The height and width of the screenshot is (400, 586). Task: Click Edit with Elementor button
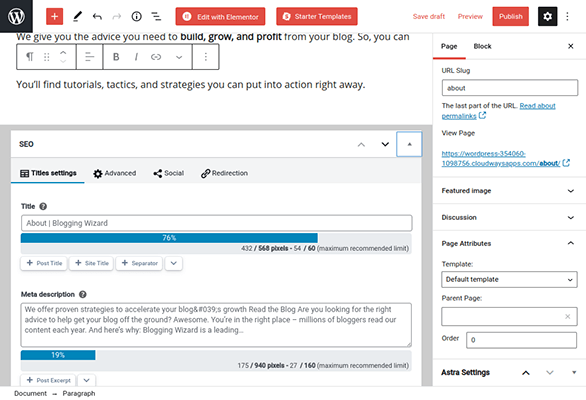[220, 16]
